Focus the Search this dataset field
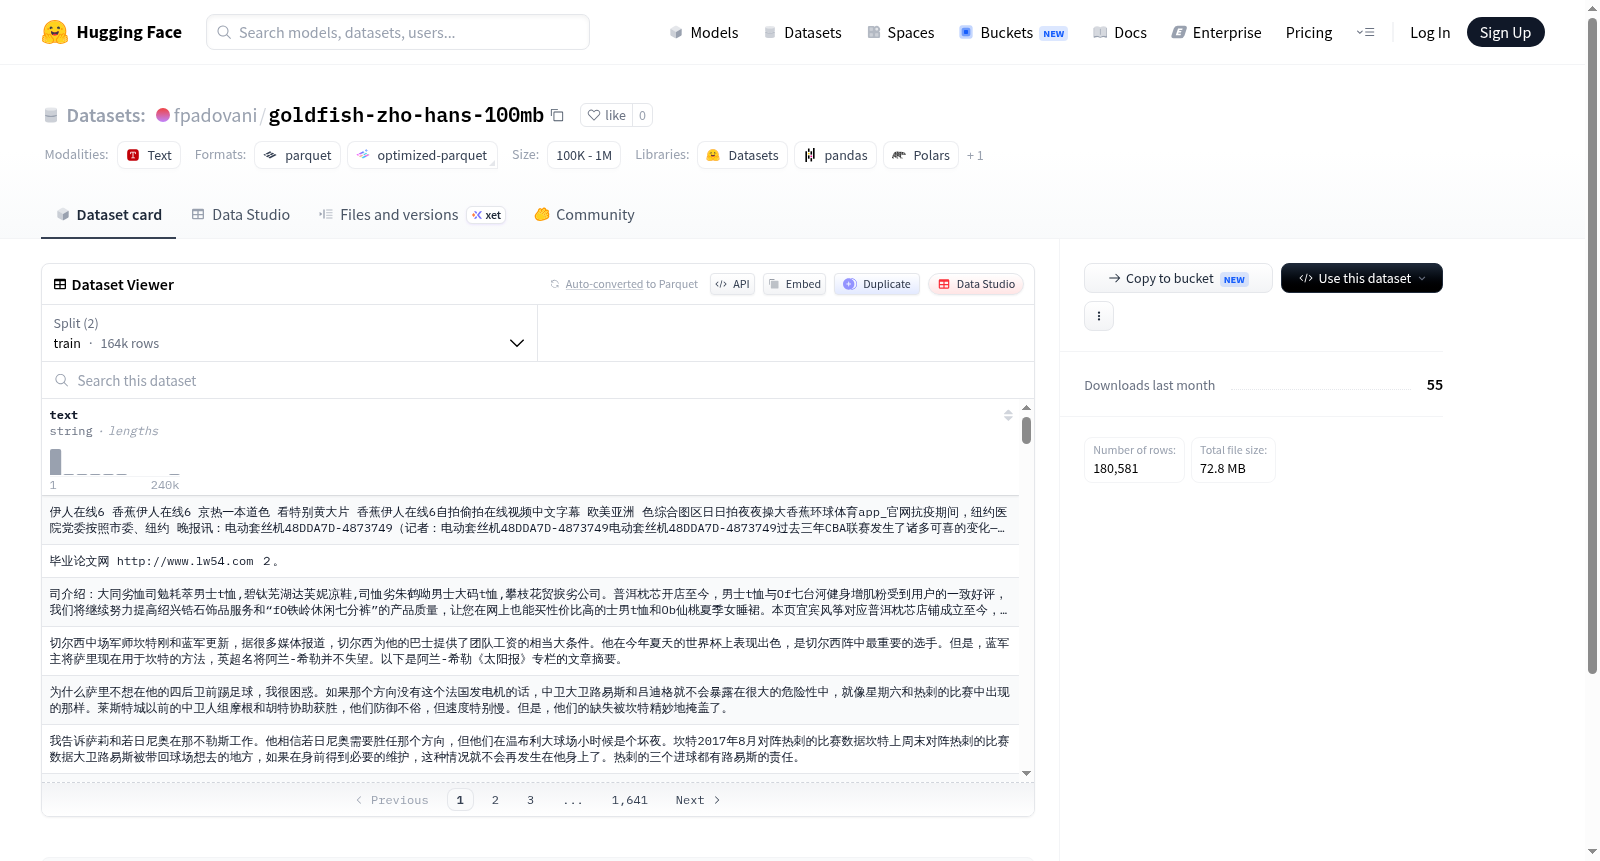1600x861 pixels. (x=538, y=381)
